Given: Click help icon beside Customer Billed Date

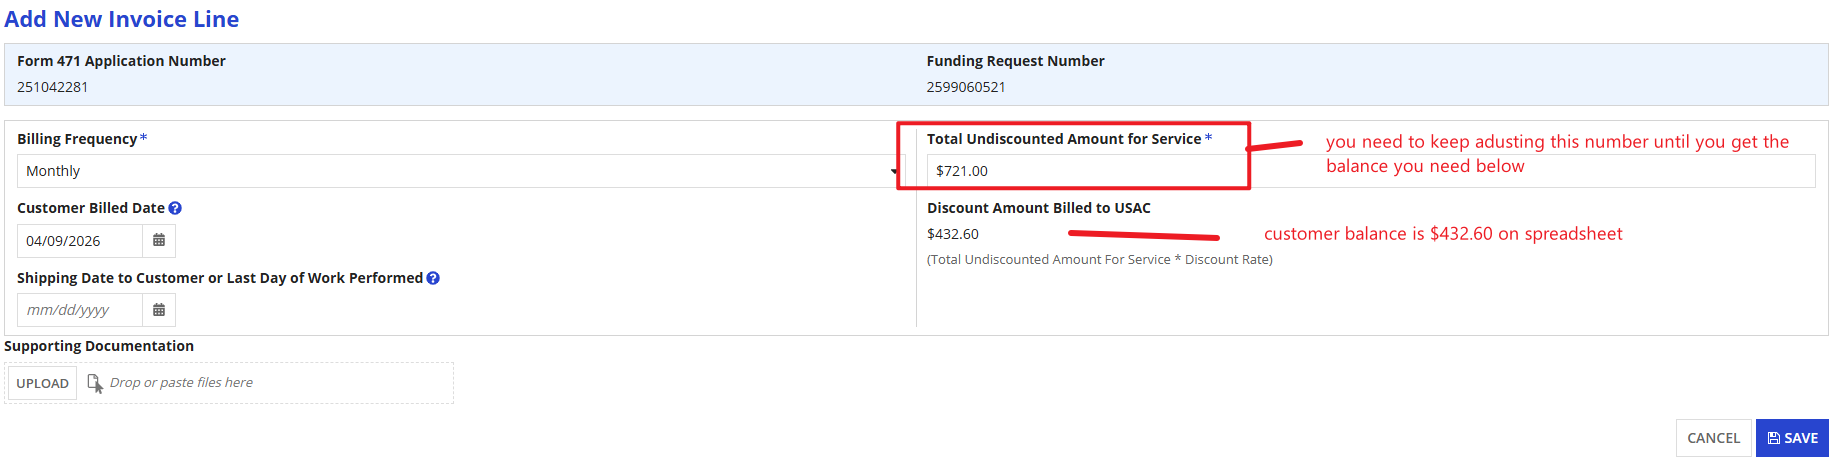Looking at the screenshot, I should (x=175, y=208).
